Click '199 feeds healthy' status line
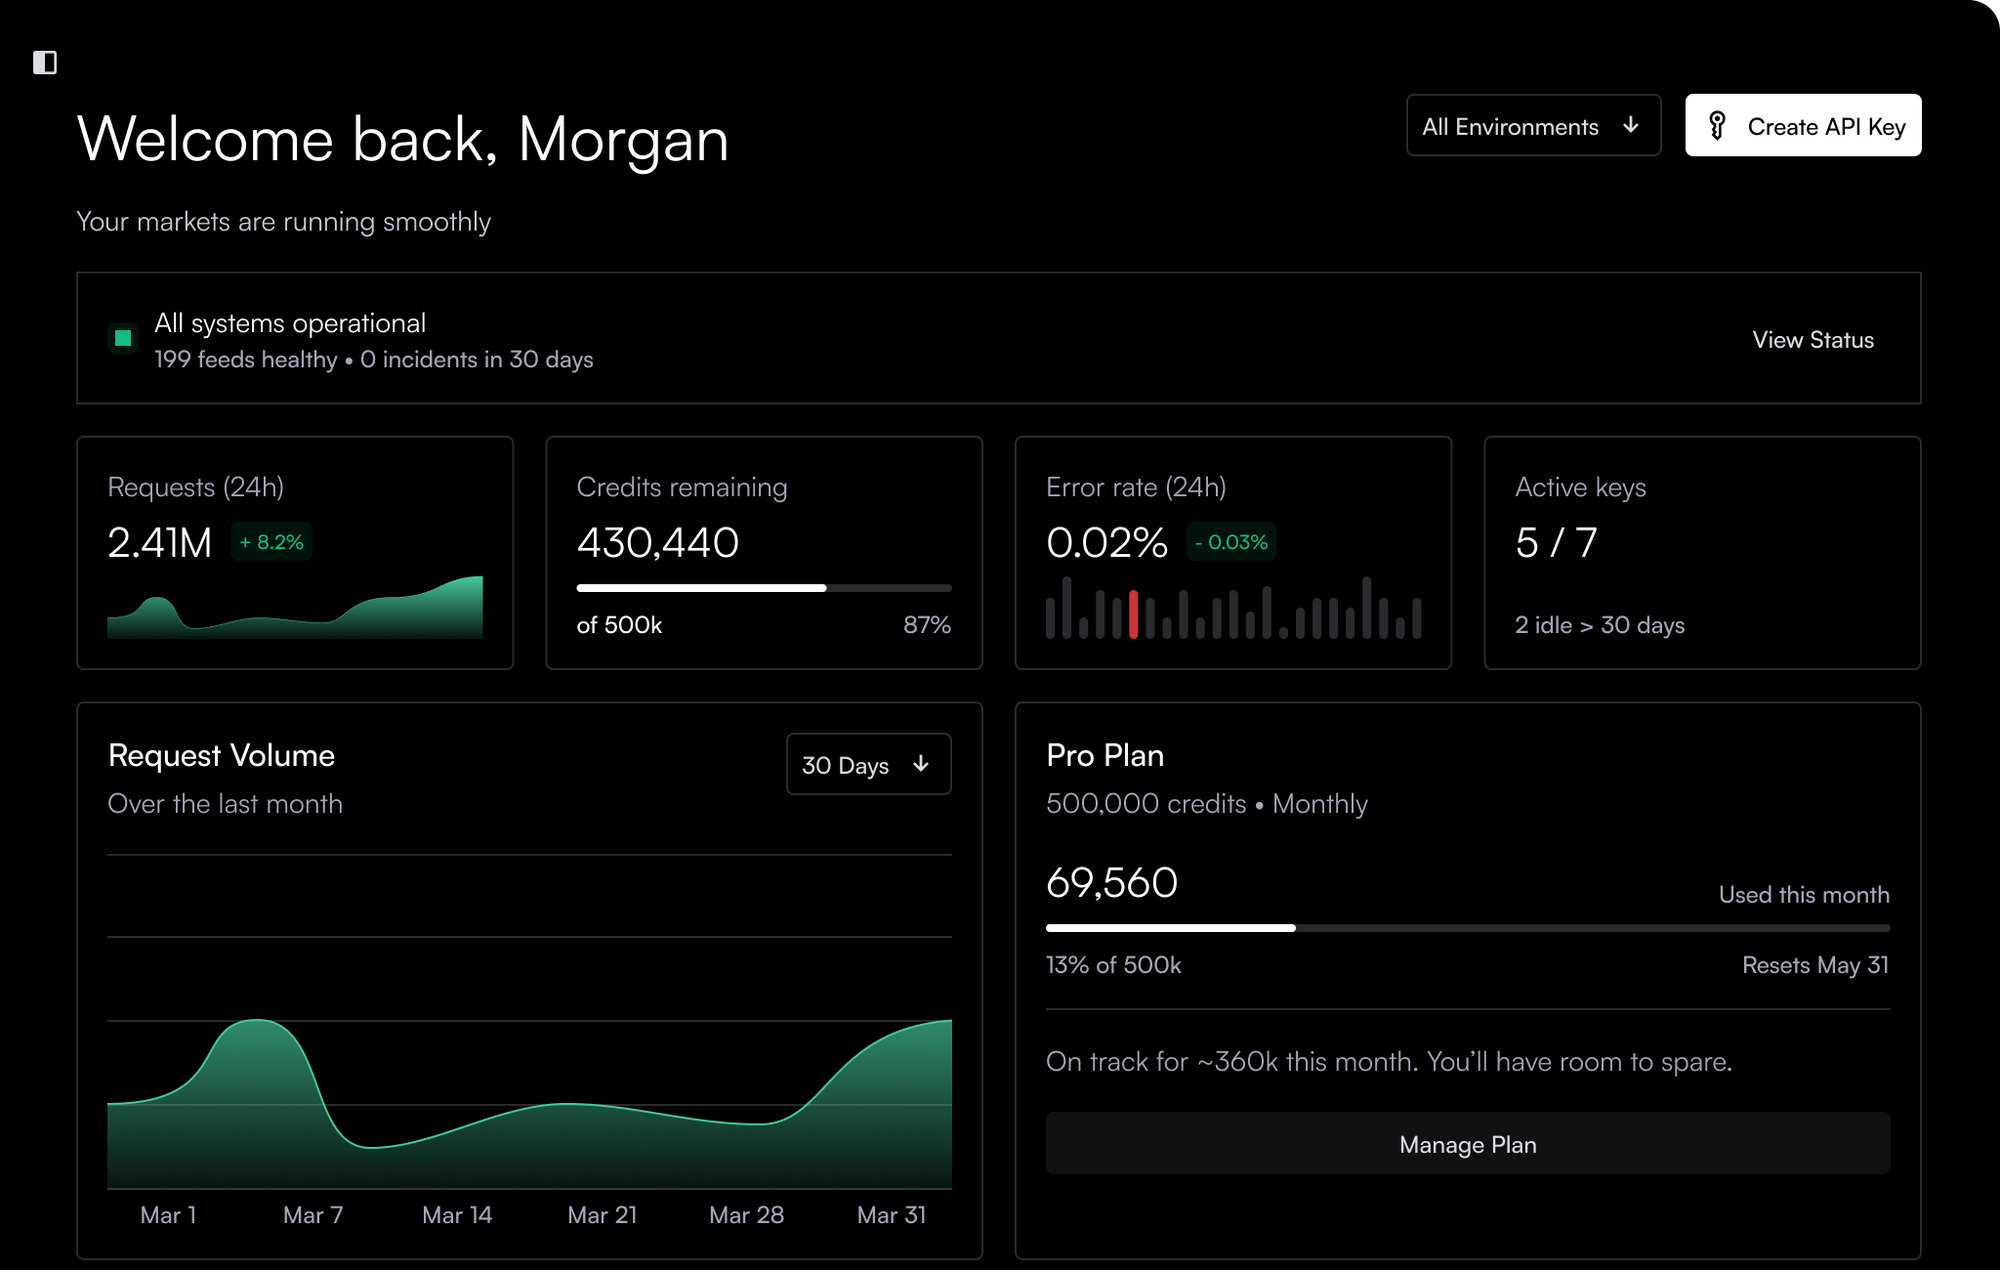This screenshot has width=2000, height=1270. coord(374,359)
